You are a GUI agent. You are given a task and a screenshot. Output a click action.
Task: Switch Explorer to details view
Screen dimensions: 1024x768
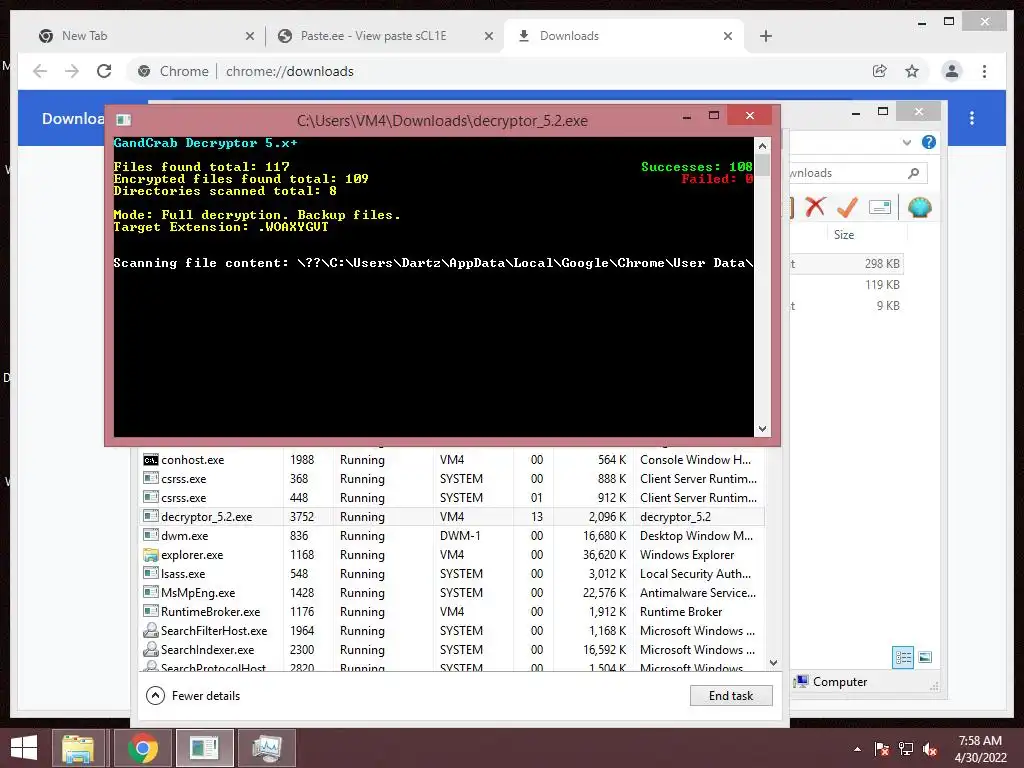pyautogui.click(x=903, y=657)
